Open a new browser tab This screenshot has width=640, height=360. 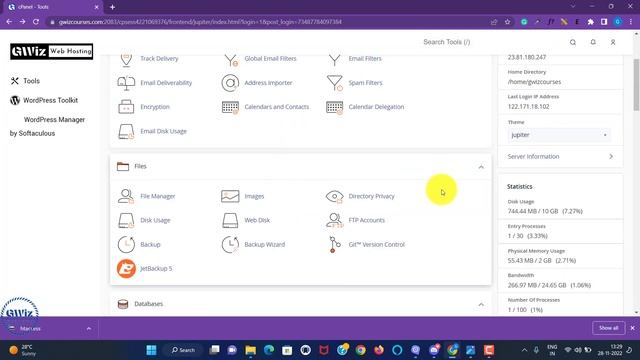coord(112,7)
